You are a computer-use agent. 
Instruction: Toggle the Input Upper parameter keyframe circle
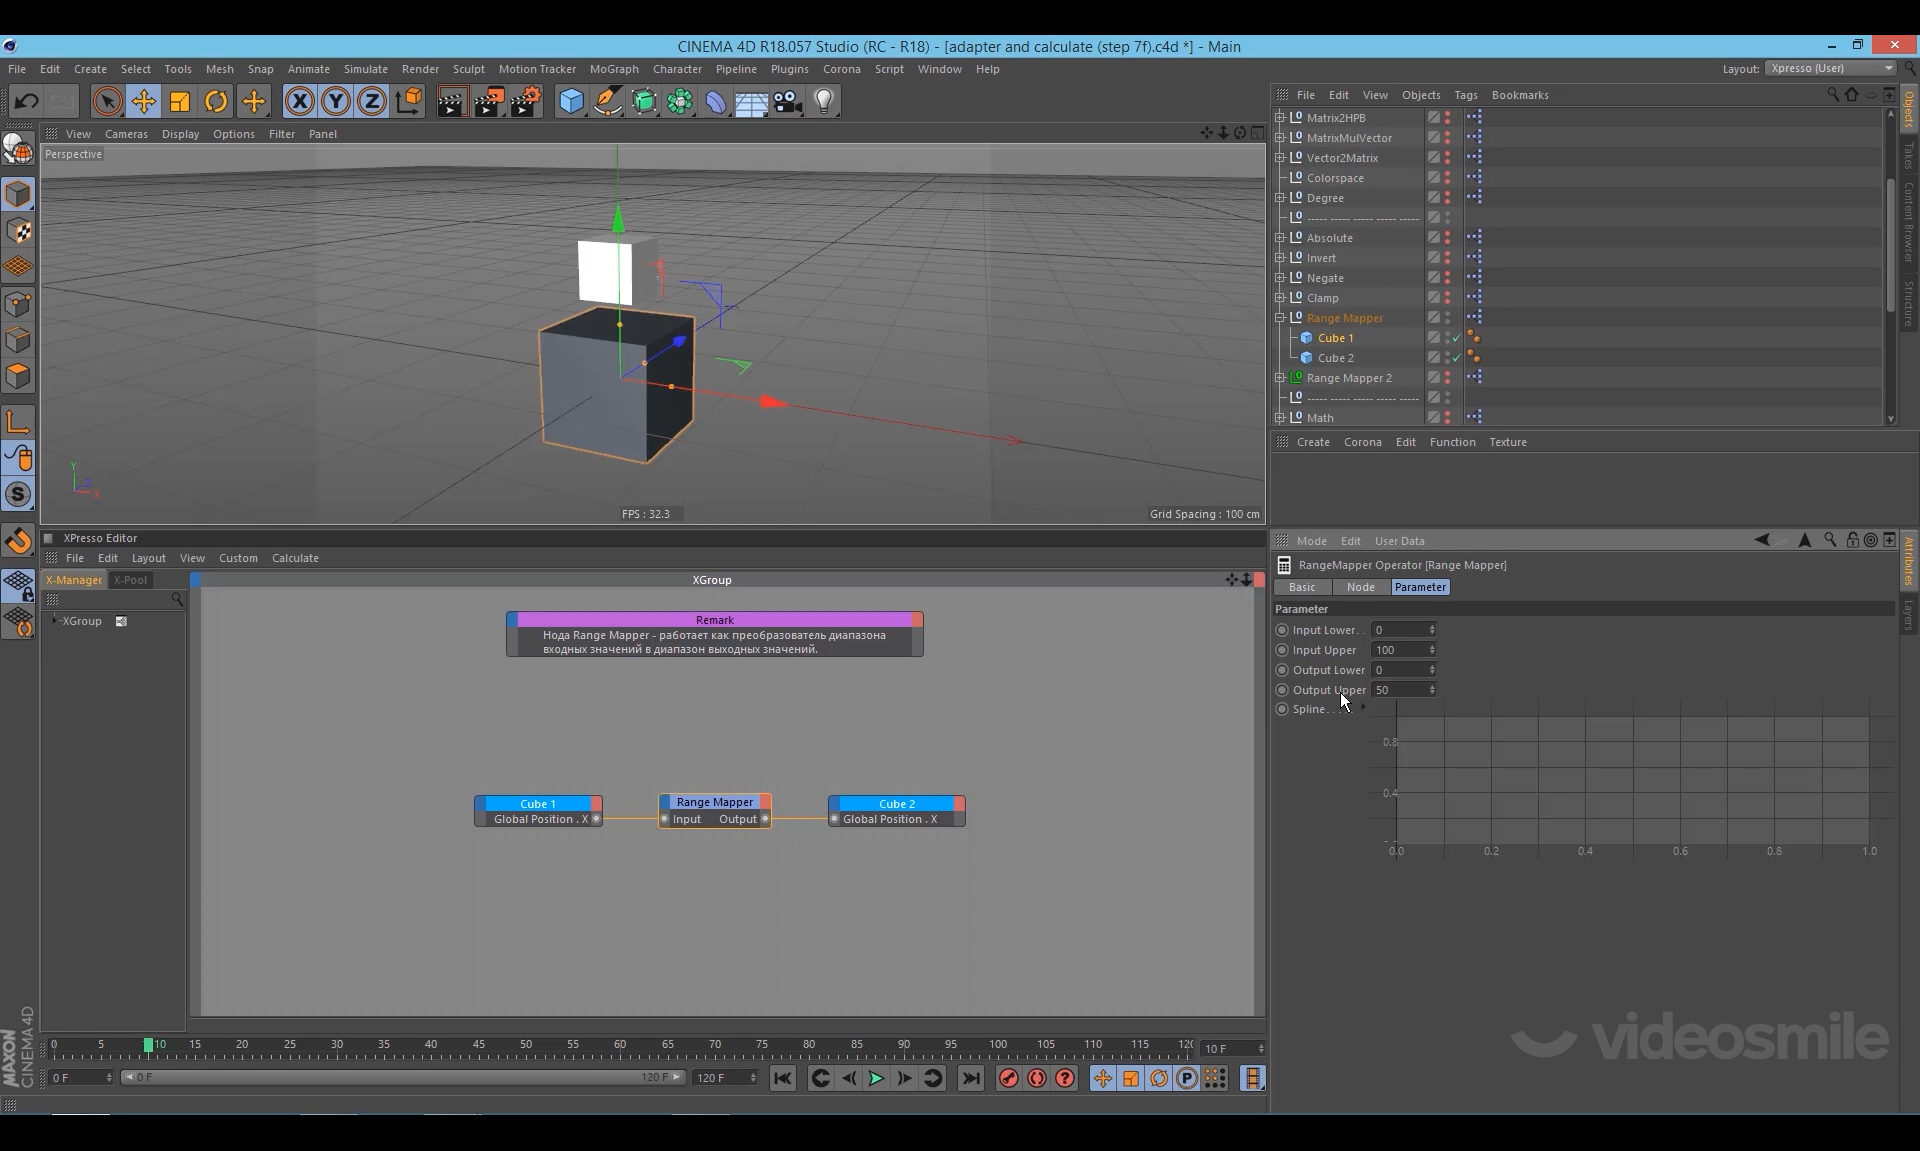[1282, 650]
